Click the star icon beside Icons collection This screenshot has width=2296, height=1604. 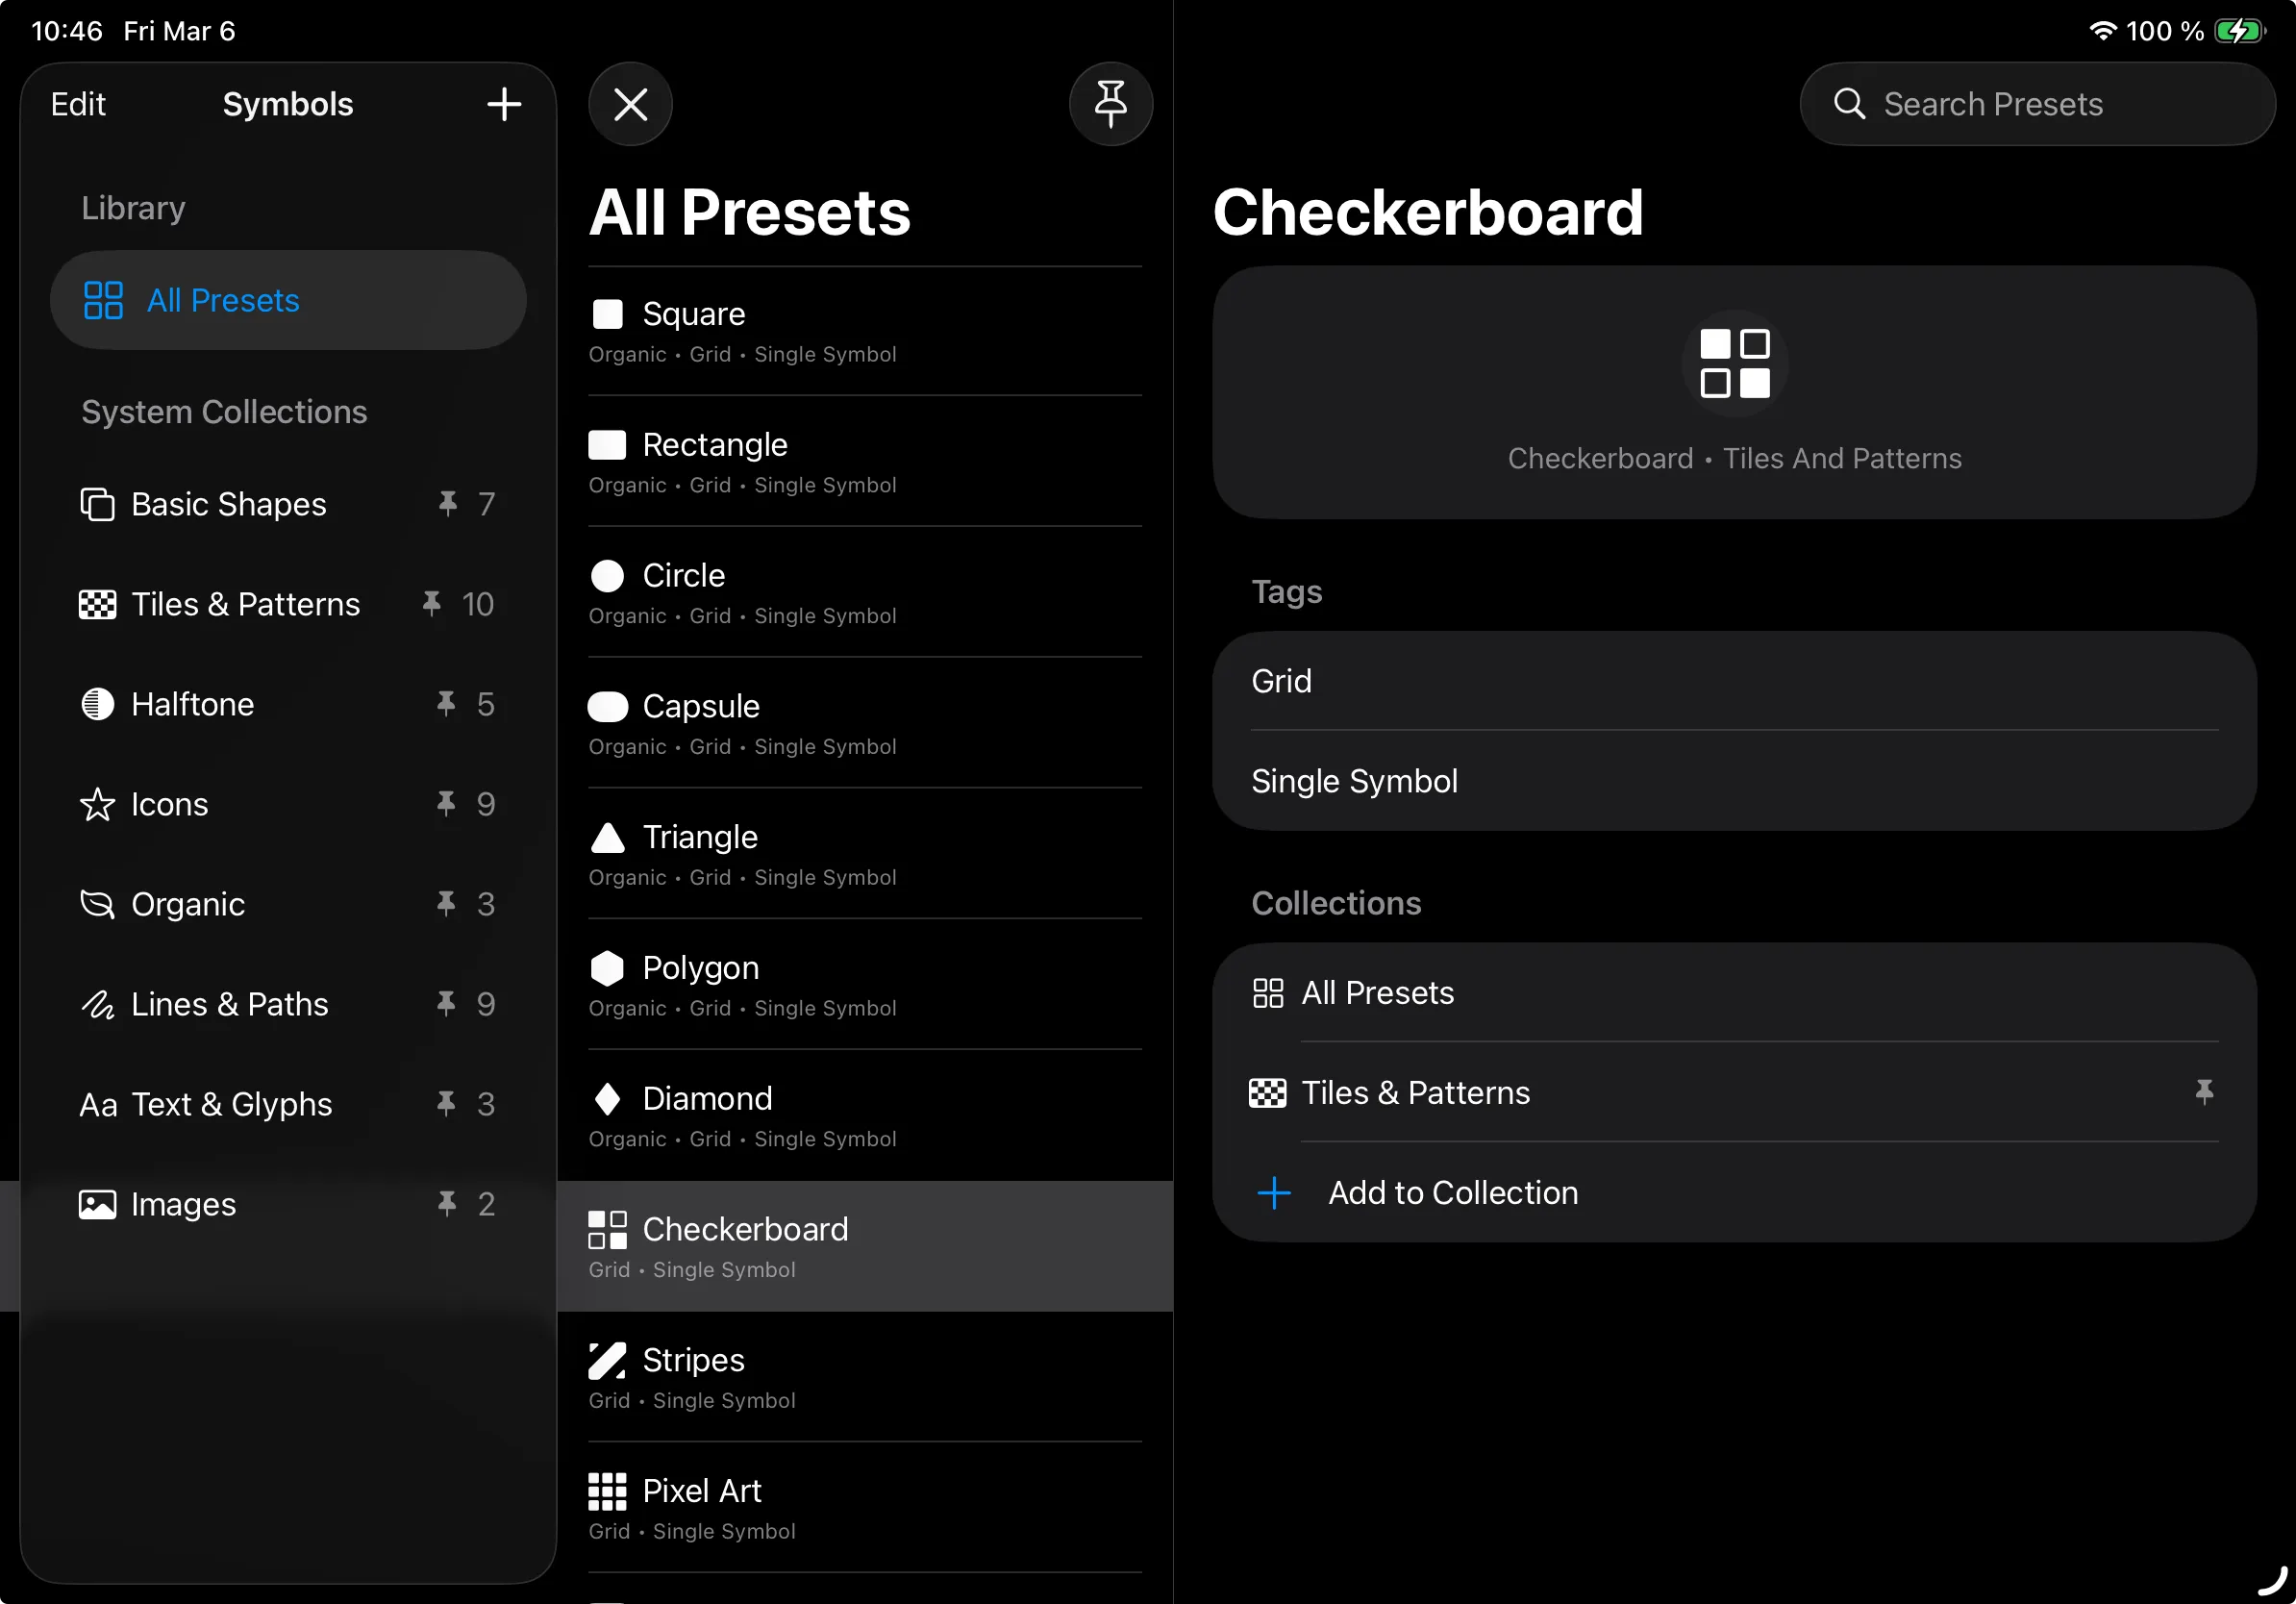[x=97, y=804]
